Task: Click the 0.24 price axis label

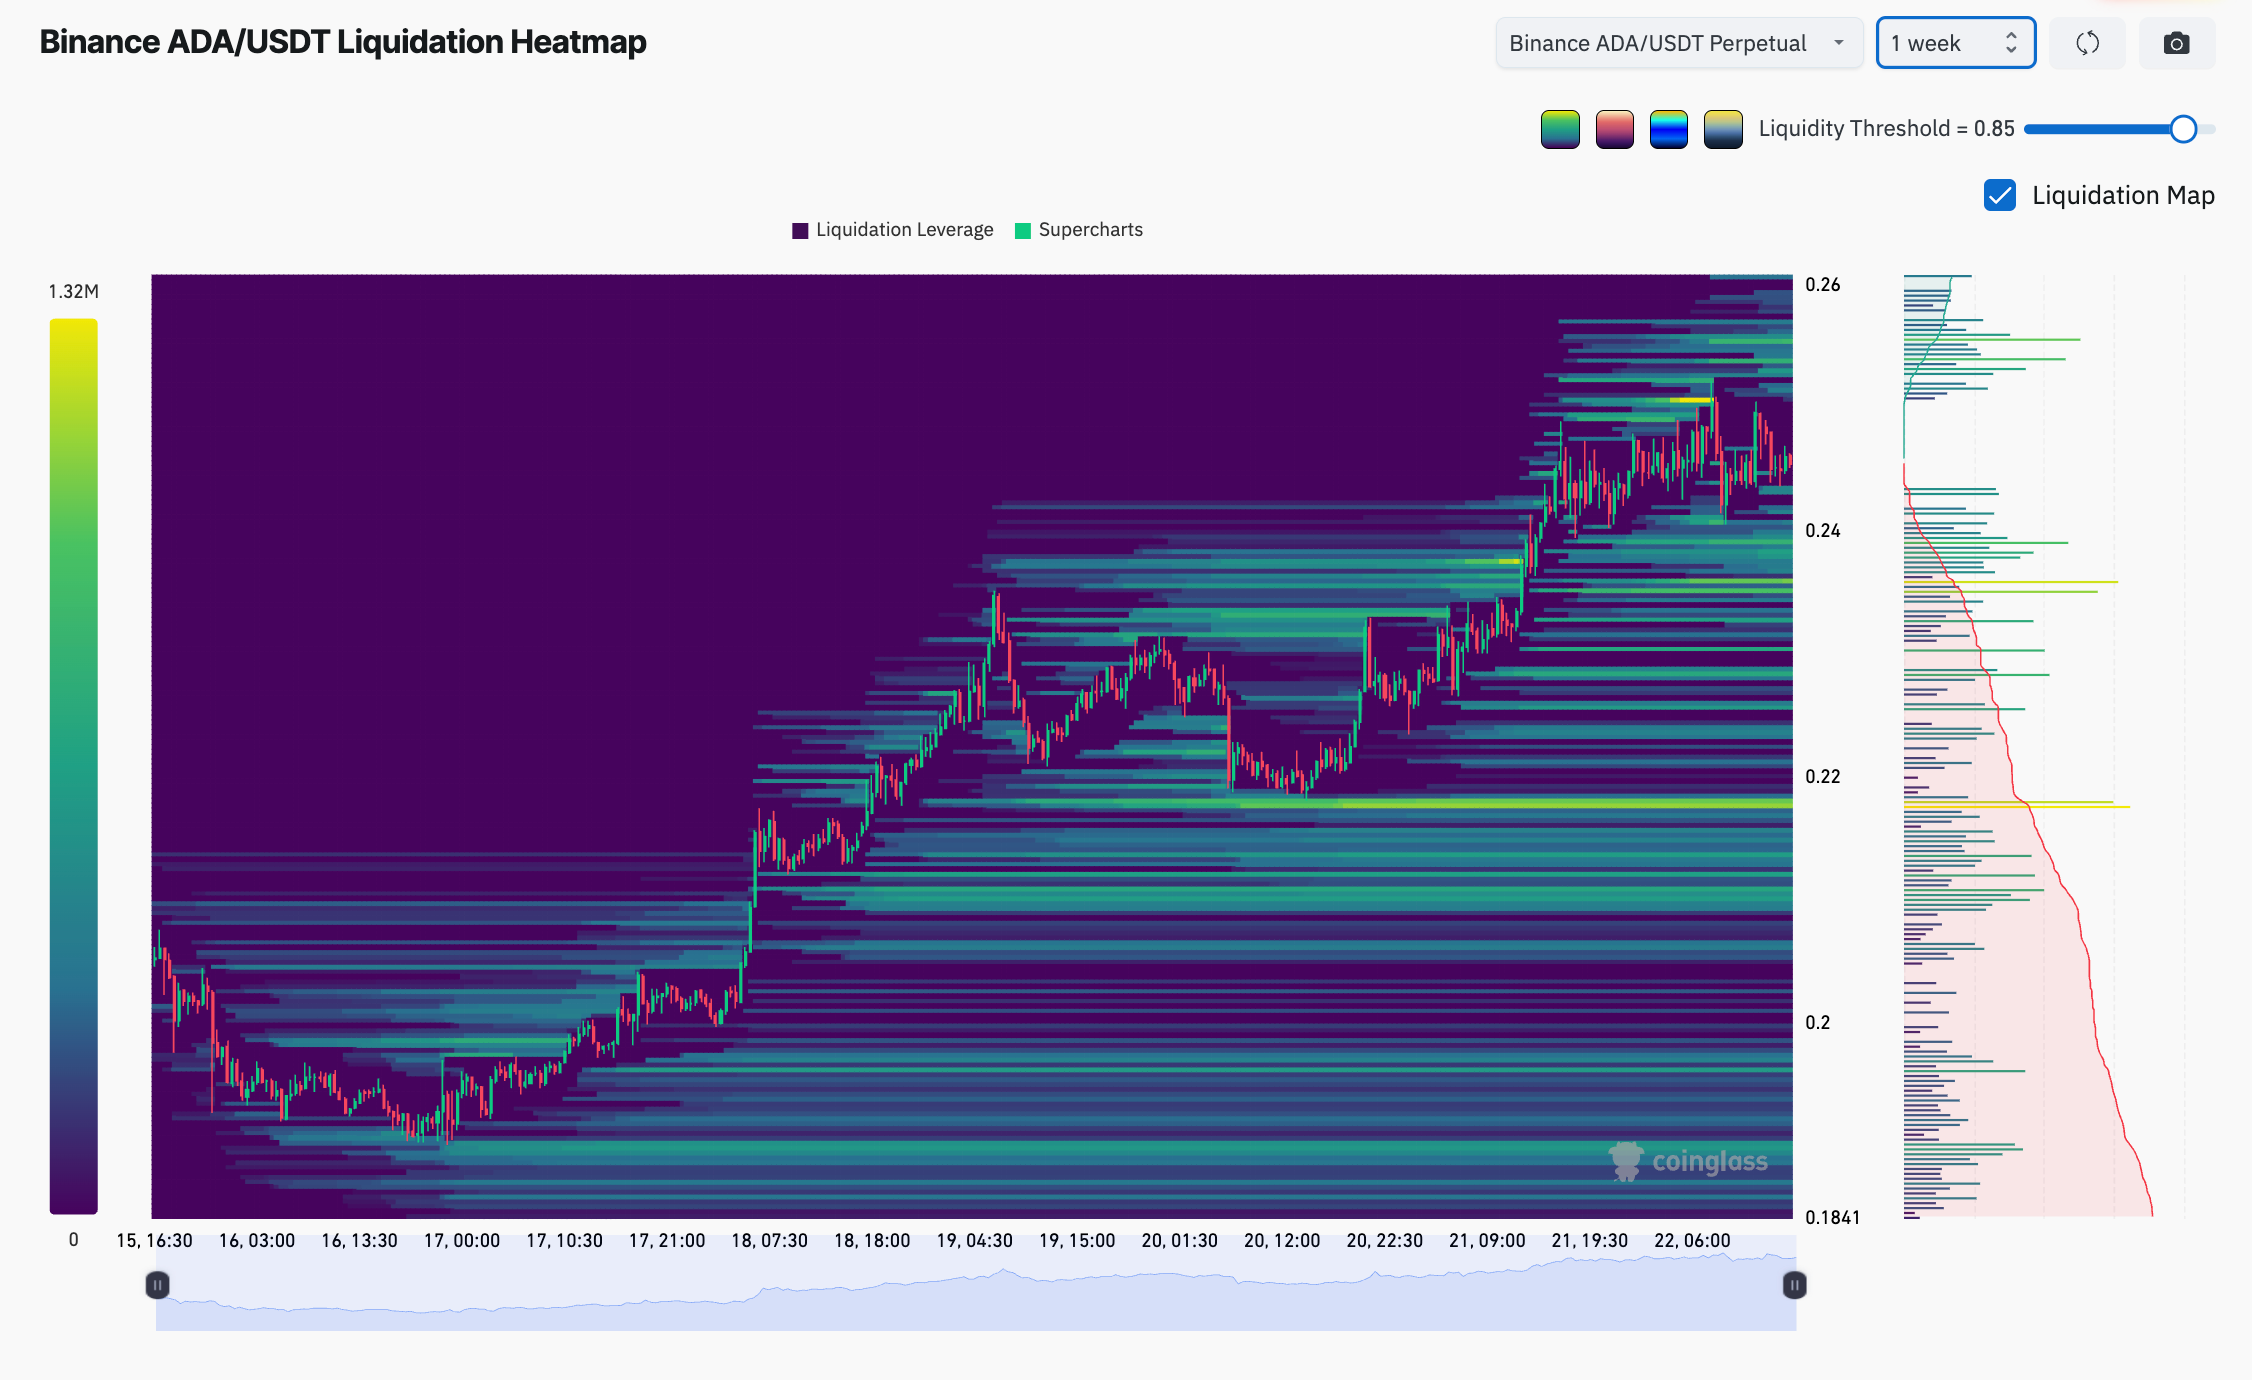Action: 1823,531
